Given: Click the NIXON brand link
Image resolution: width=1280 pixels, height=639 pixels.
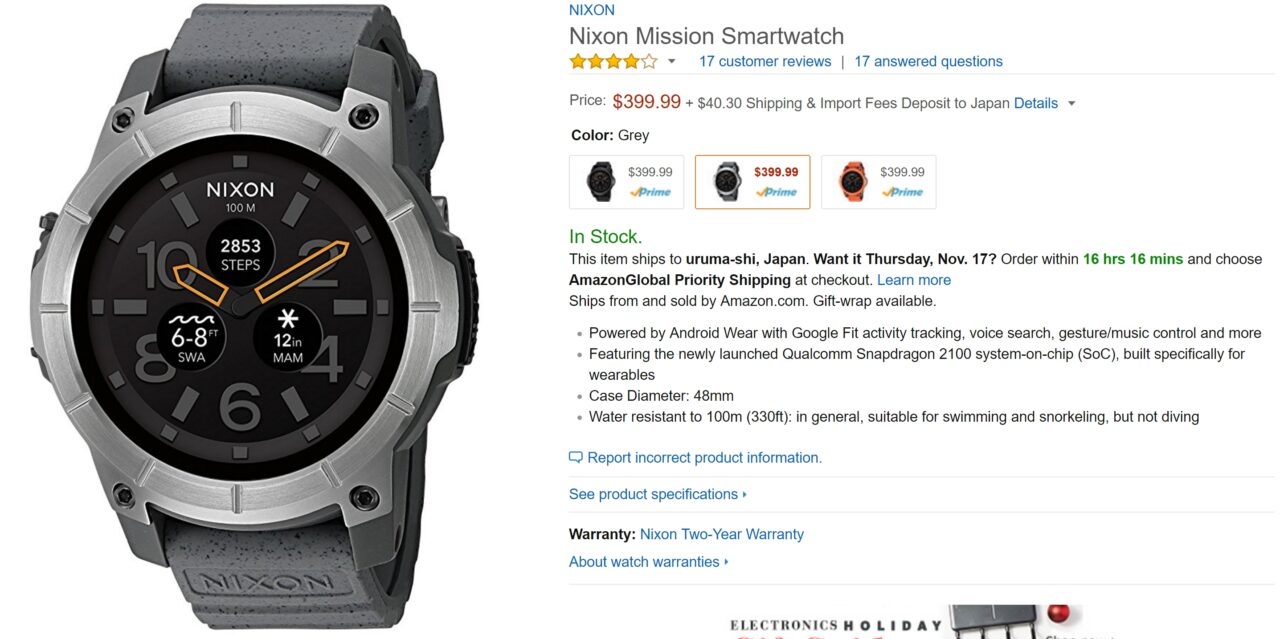Looking at the screenshot, I should [x=592, y=10].
